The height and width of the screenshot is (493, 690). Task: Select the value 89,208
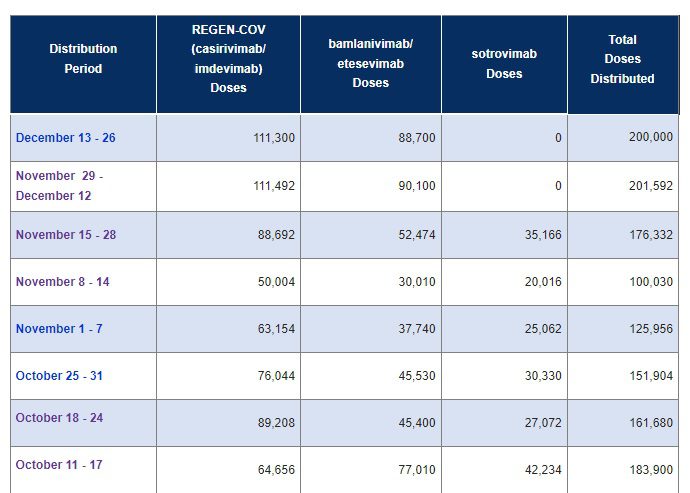click(276, 423)
